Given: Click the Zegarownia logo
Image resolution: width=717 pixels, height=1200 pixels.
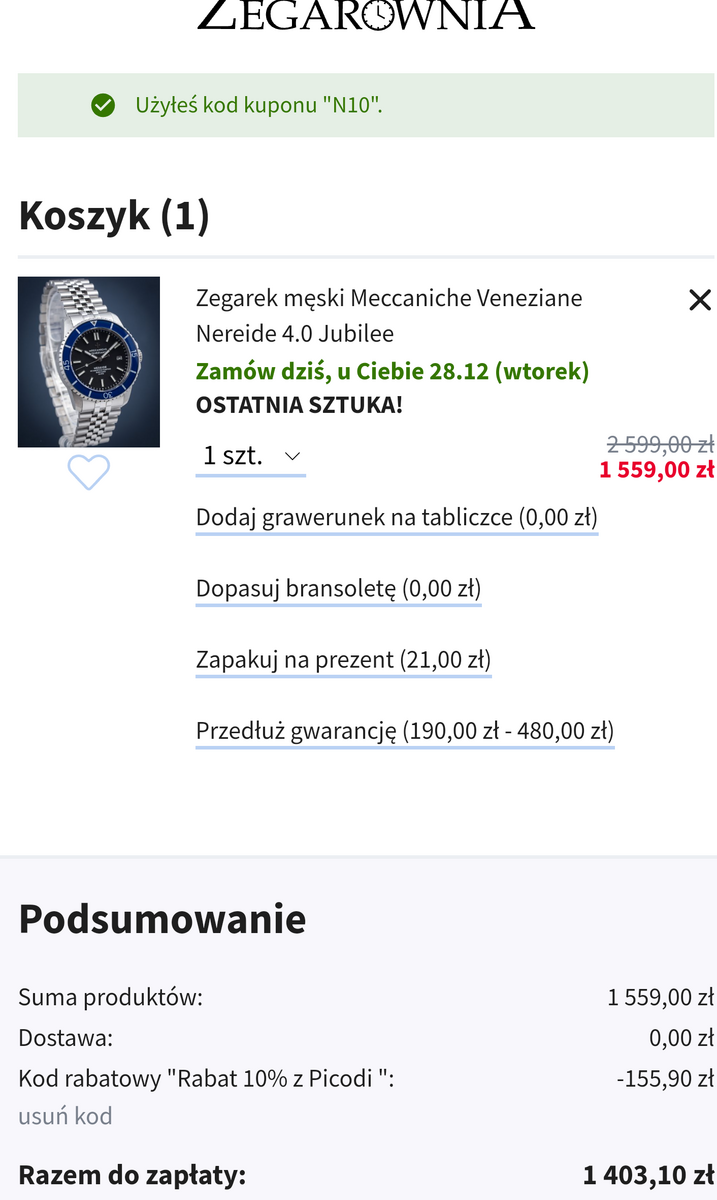Looking at the screenshot, I should pos(365,14).
